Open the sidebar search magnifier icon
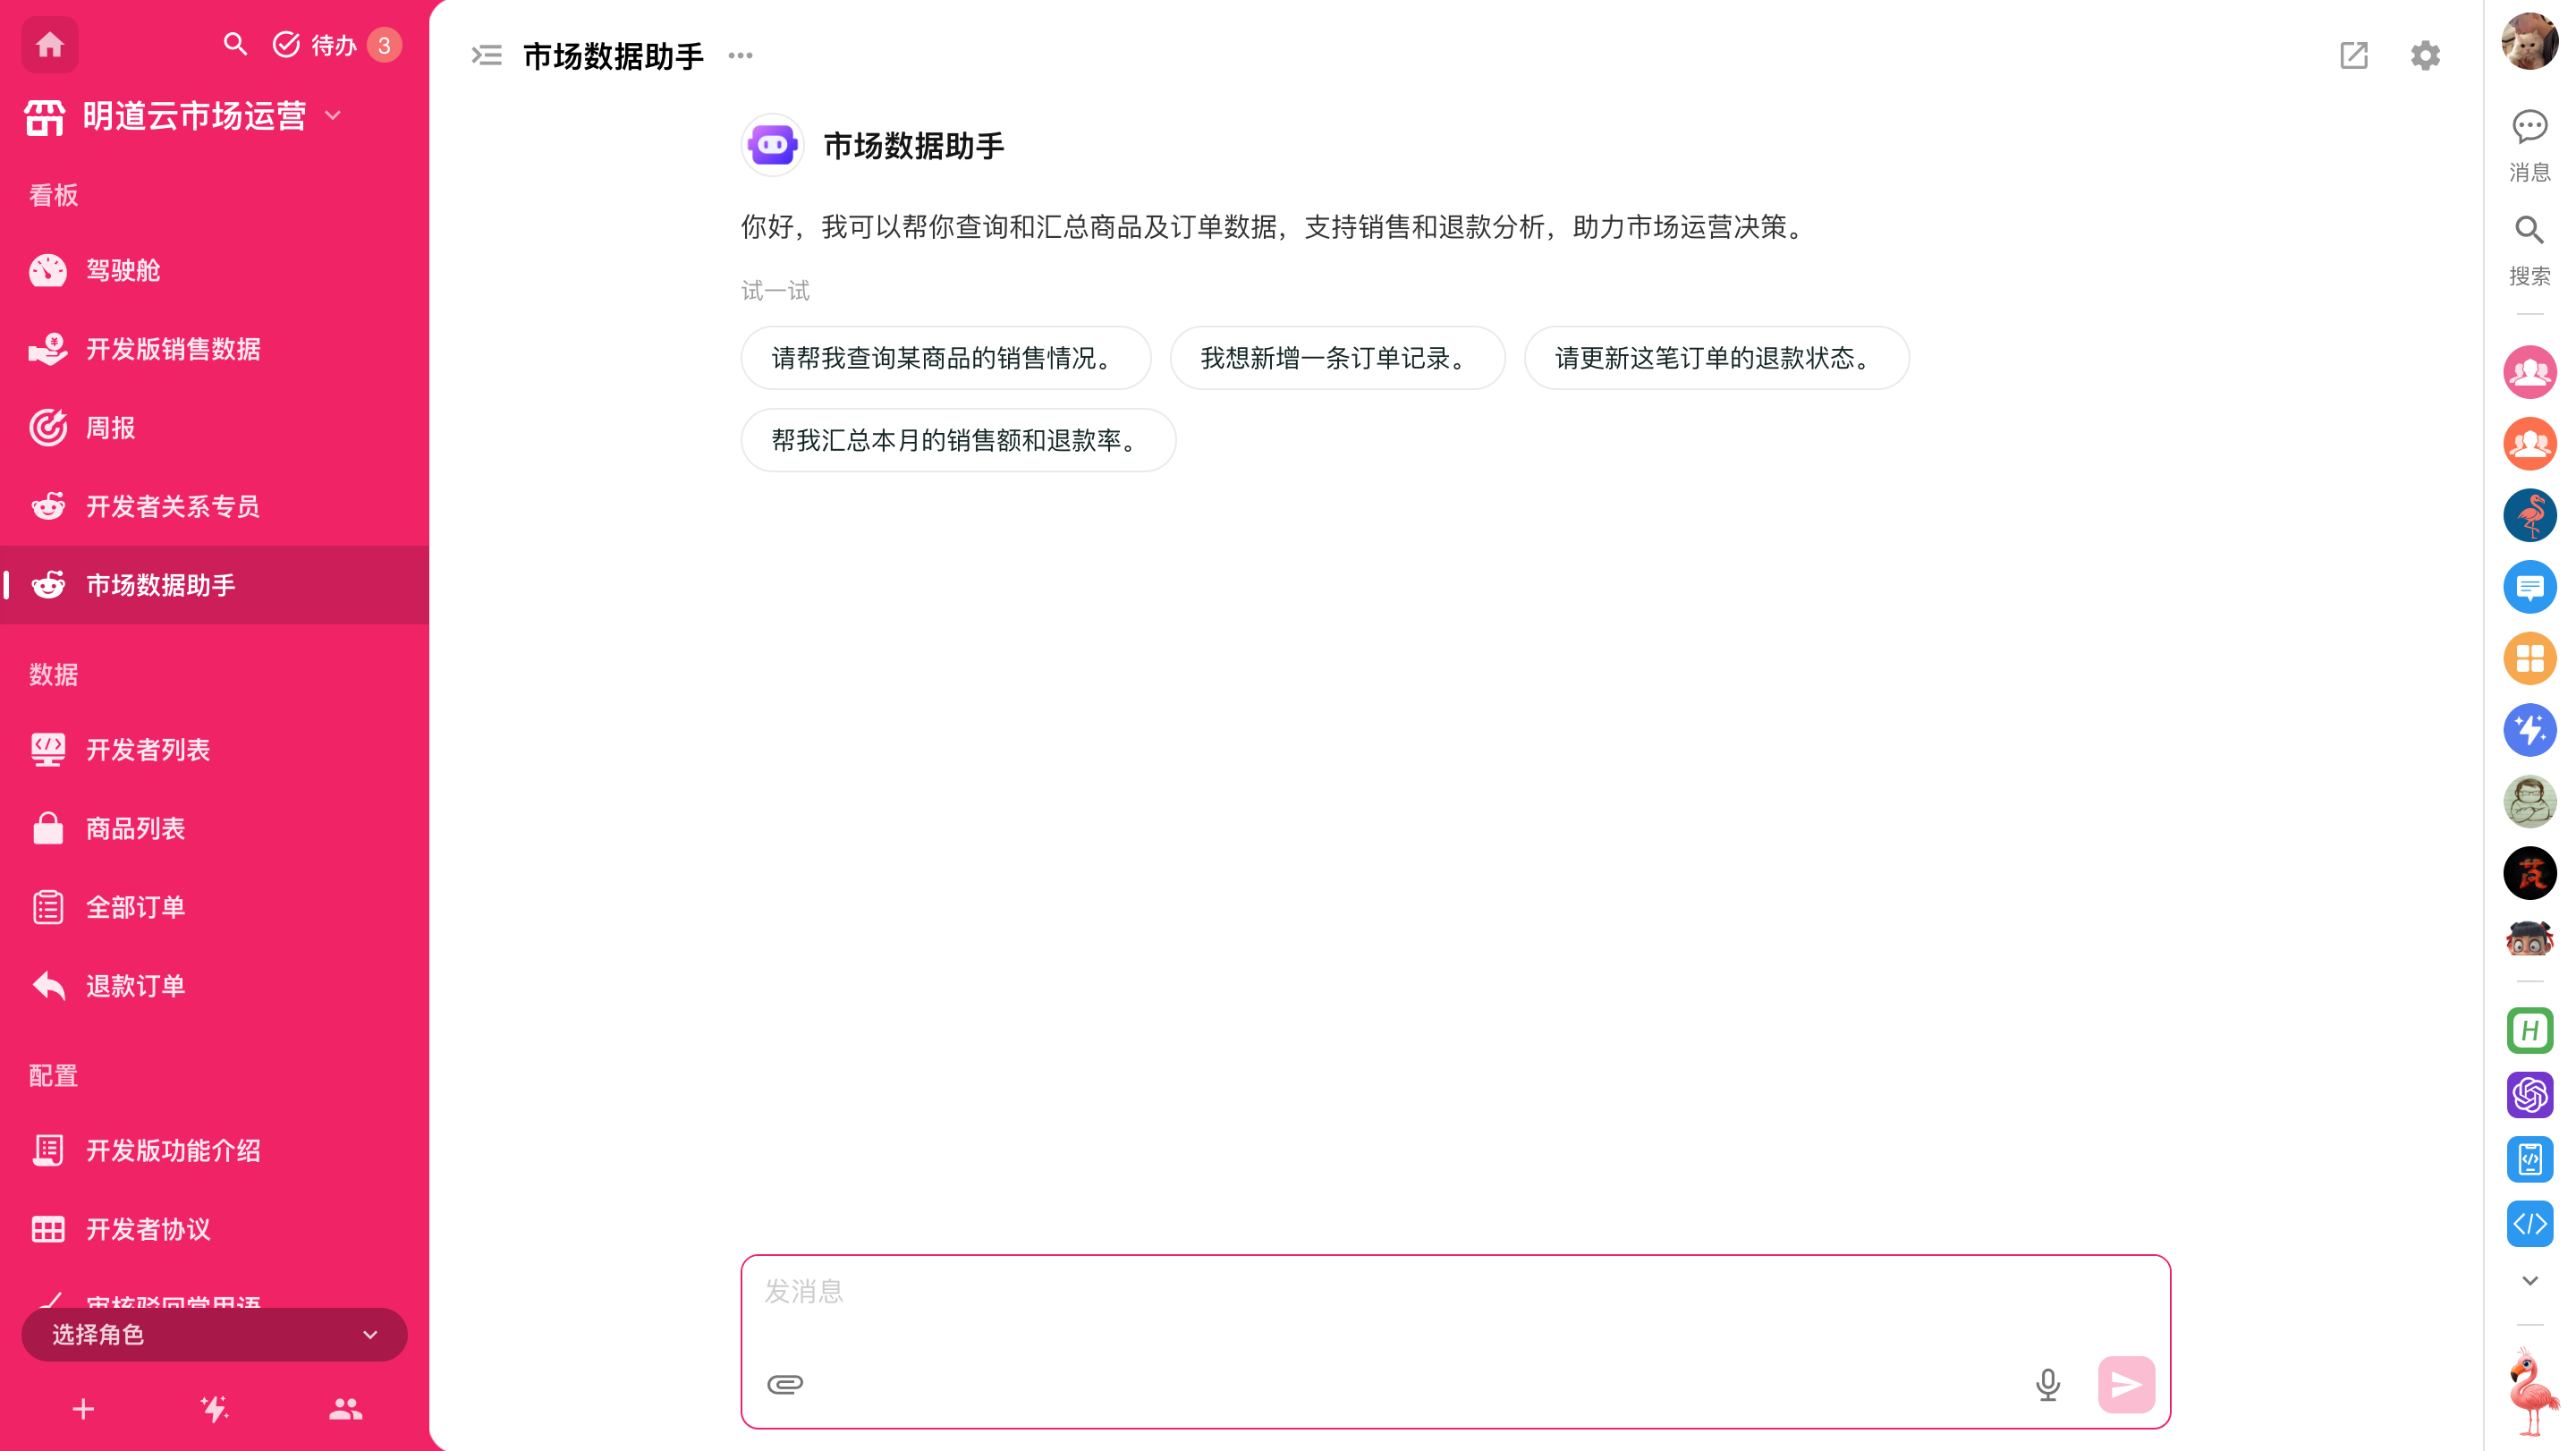 point(235,44)
